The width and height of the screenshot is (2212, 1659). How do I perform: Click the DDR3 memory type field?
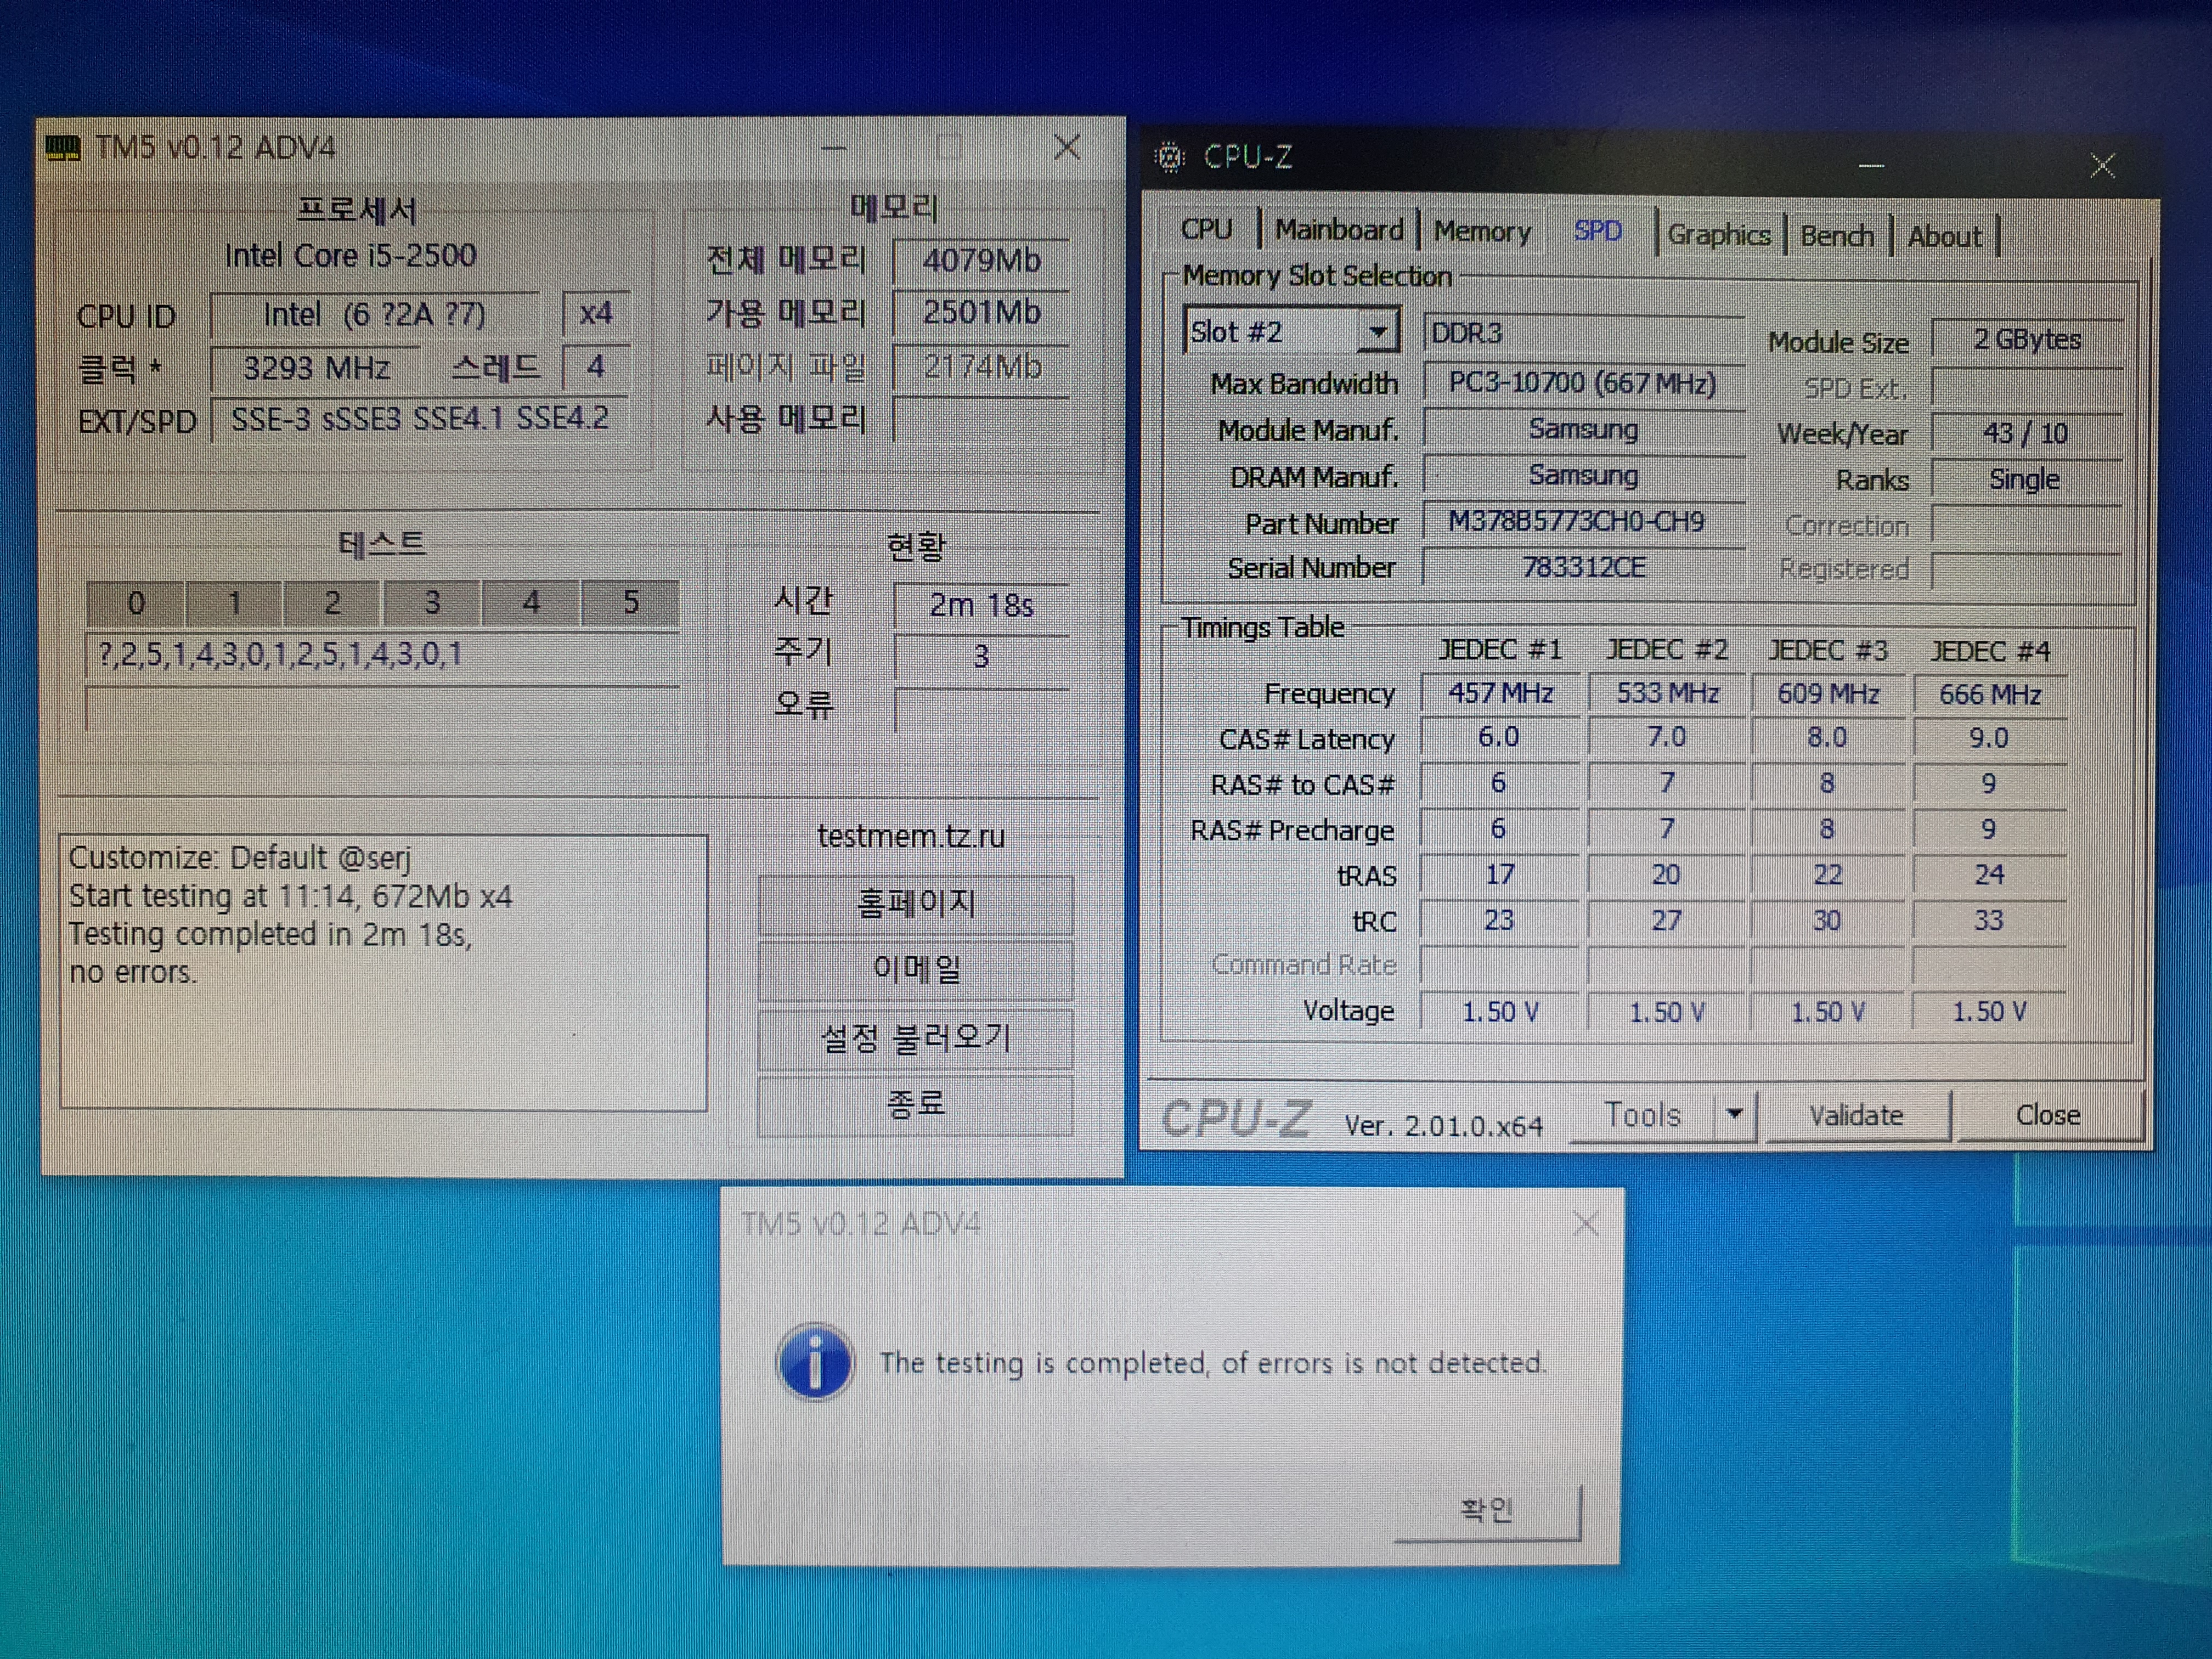(x=1583, y=333)
